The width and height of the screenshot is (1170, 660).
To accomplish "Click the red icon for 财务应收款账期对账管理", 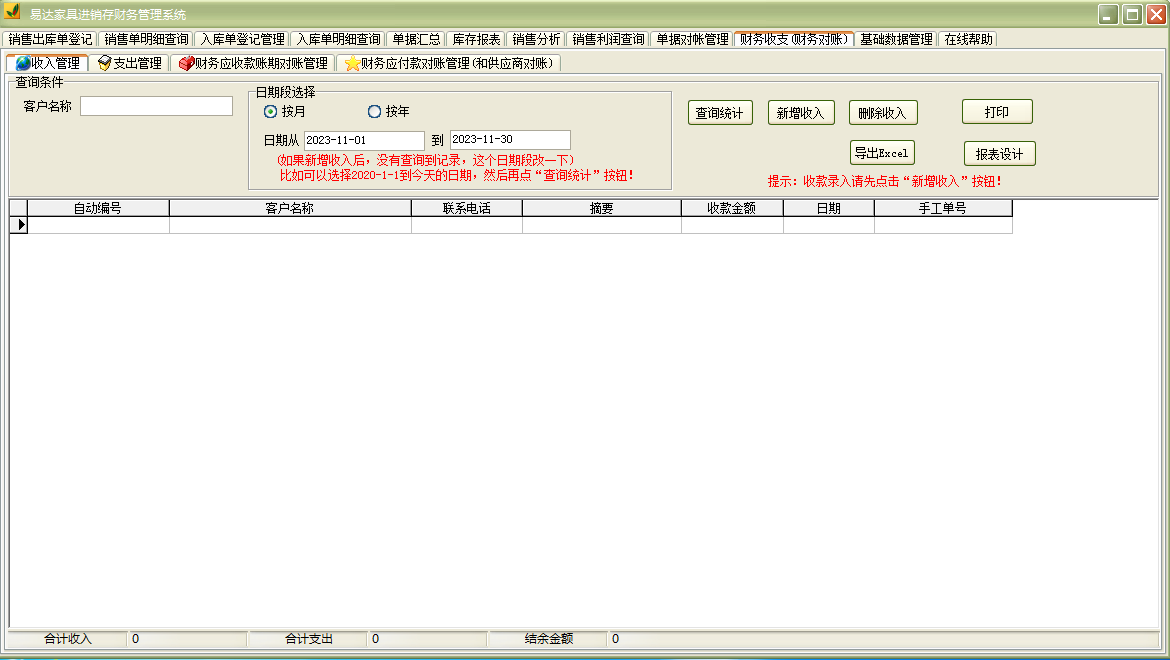I will tap(186, 63).
